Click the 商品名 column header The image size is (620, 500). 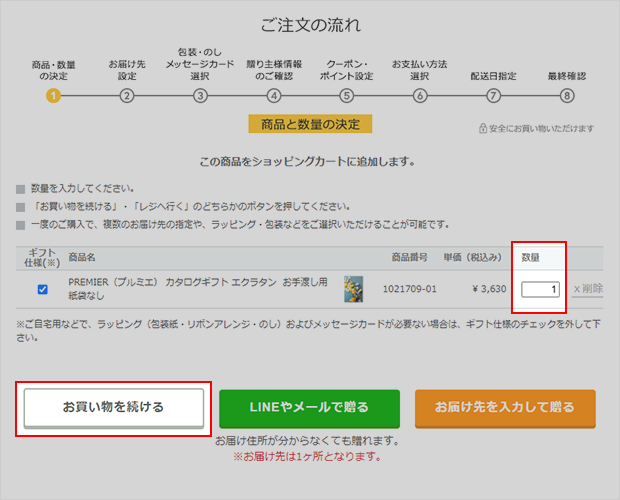pyautogui.click(x=82, y=258)
